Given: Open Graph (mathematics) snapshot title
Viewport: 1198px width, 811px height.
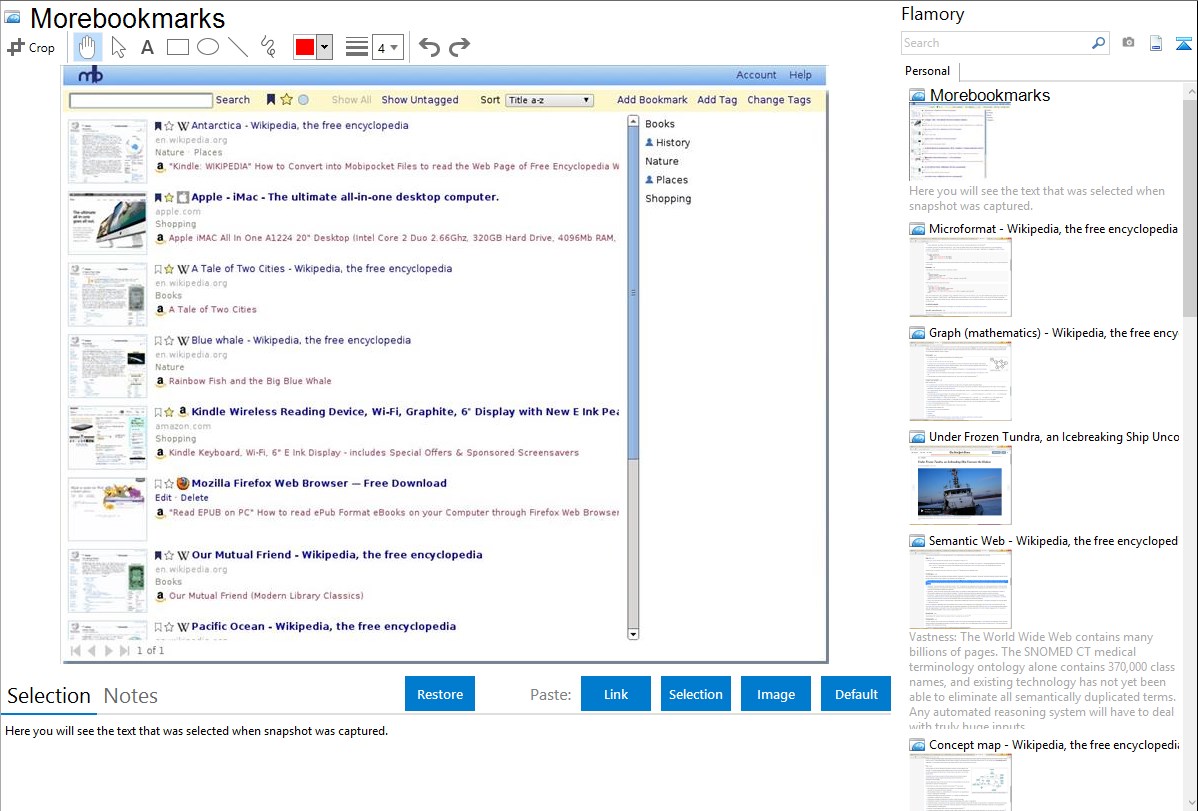Looking at the screenshot, I should [x=1053, y=333].
